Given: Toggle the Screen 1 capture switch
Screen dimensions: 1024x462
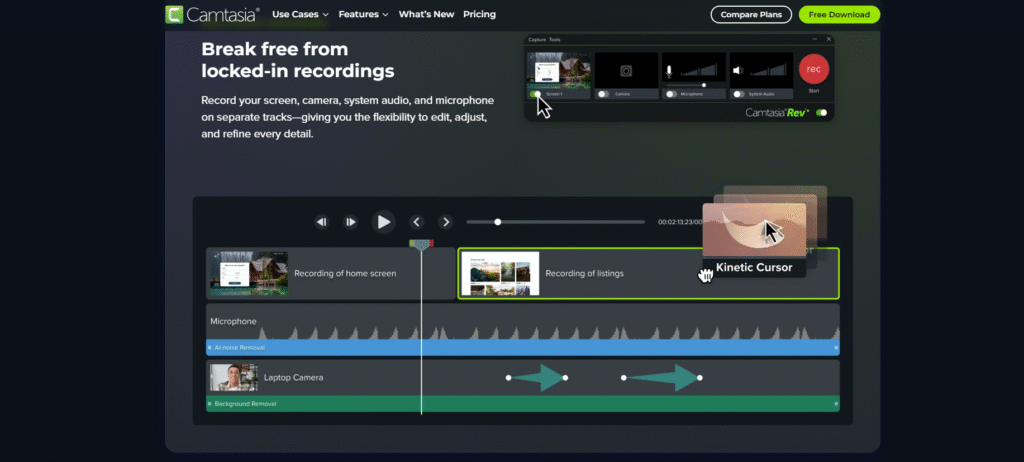Looking at the screenshot, I should click(x=537, y=94).
